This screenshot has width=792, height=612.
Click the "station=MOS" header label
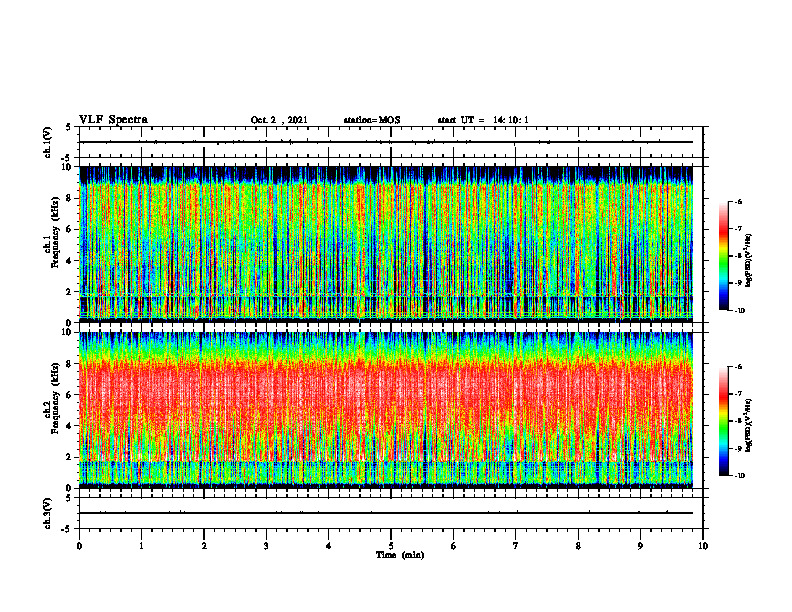tap(372, 120)
